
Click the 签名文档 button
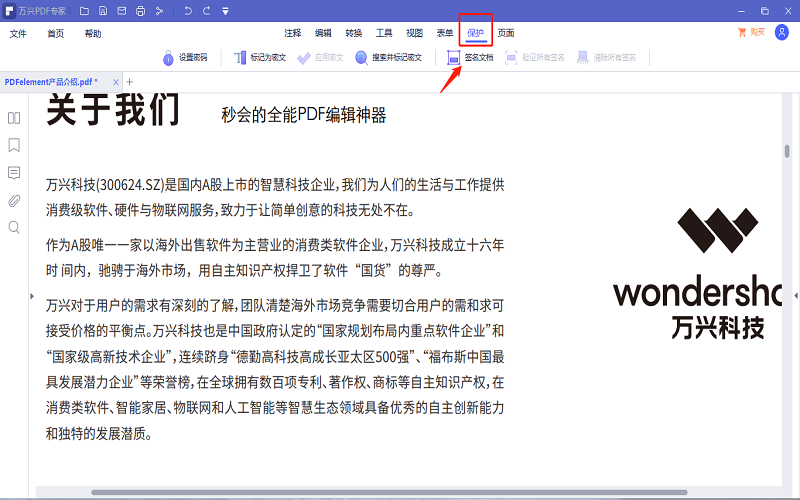(x=469, y=58)
